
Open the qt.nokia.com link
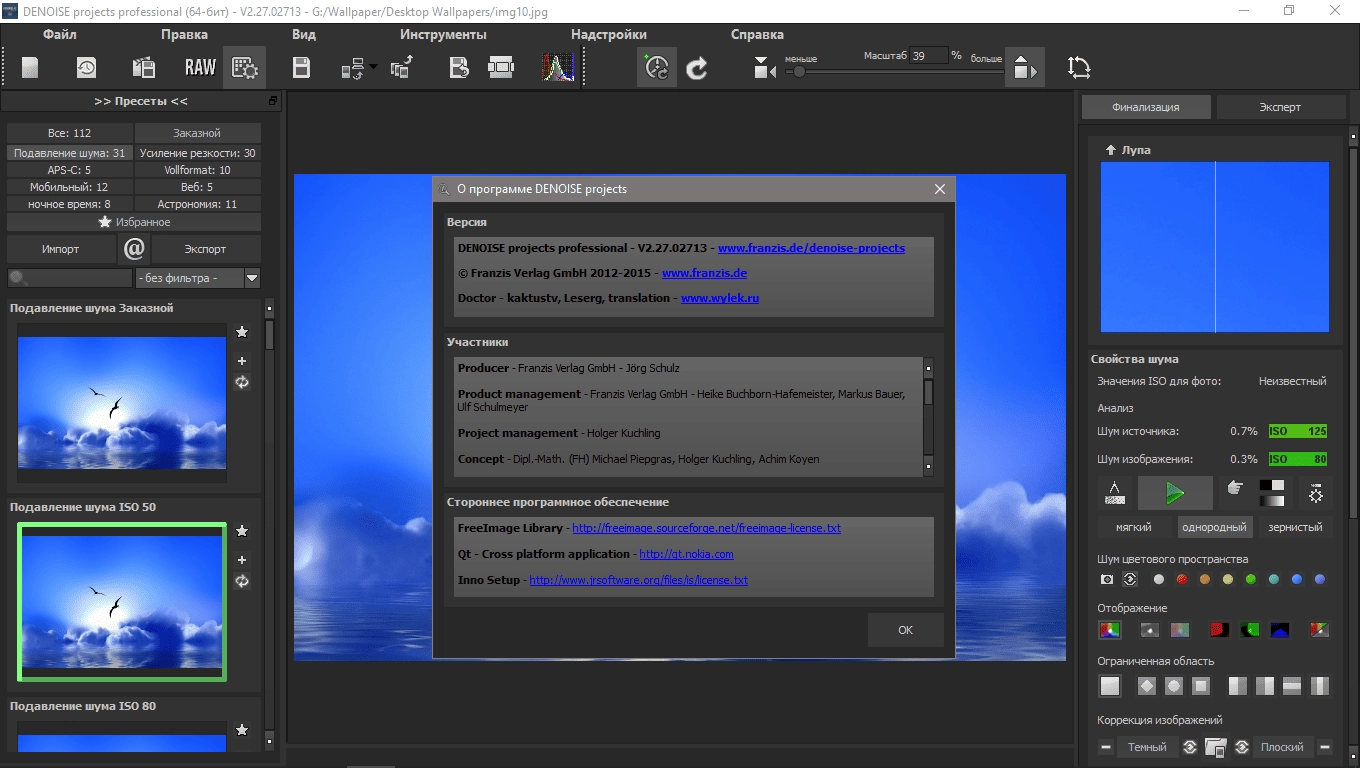click(686, 554)
